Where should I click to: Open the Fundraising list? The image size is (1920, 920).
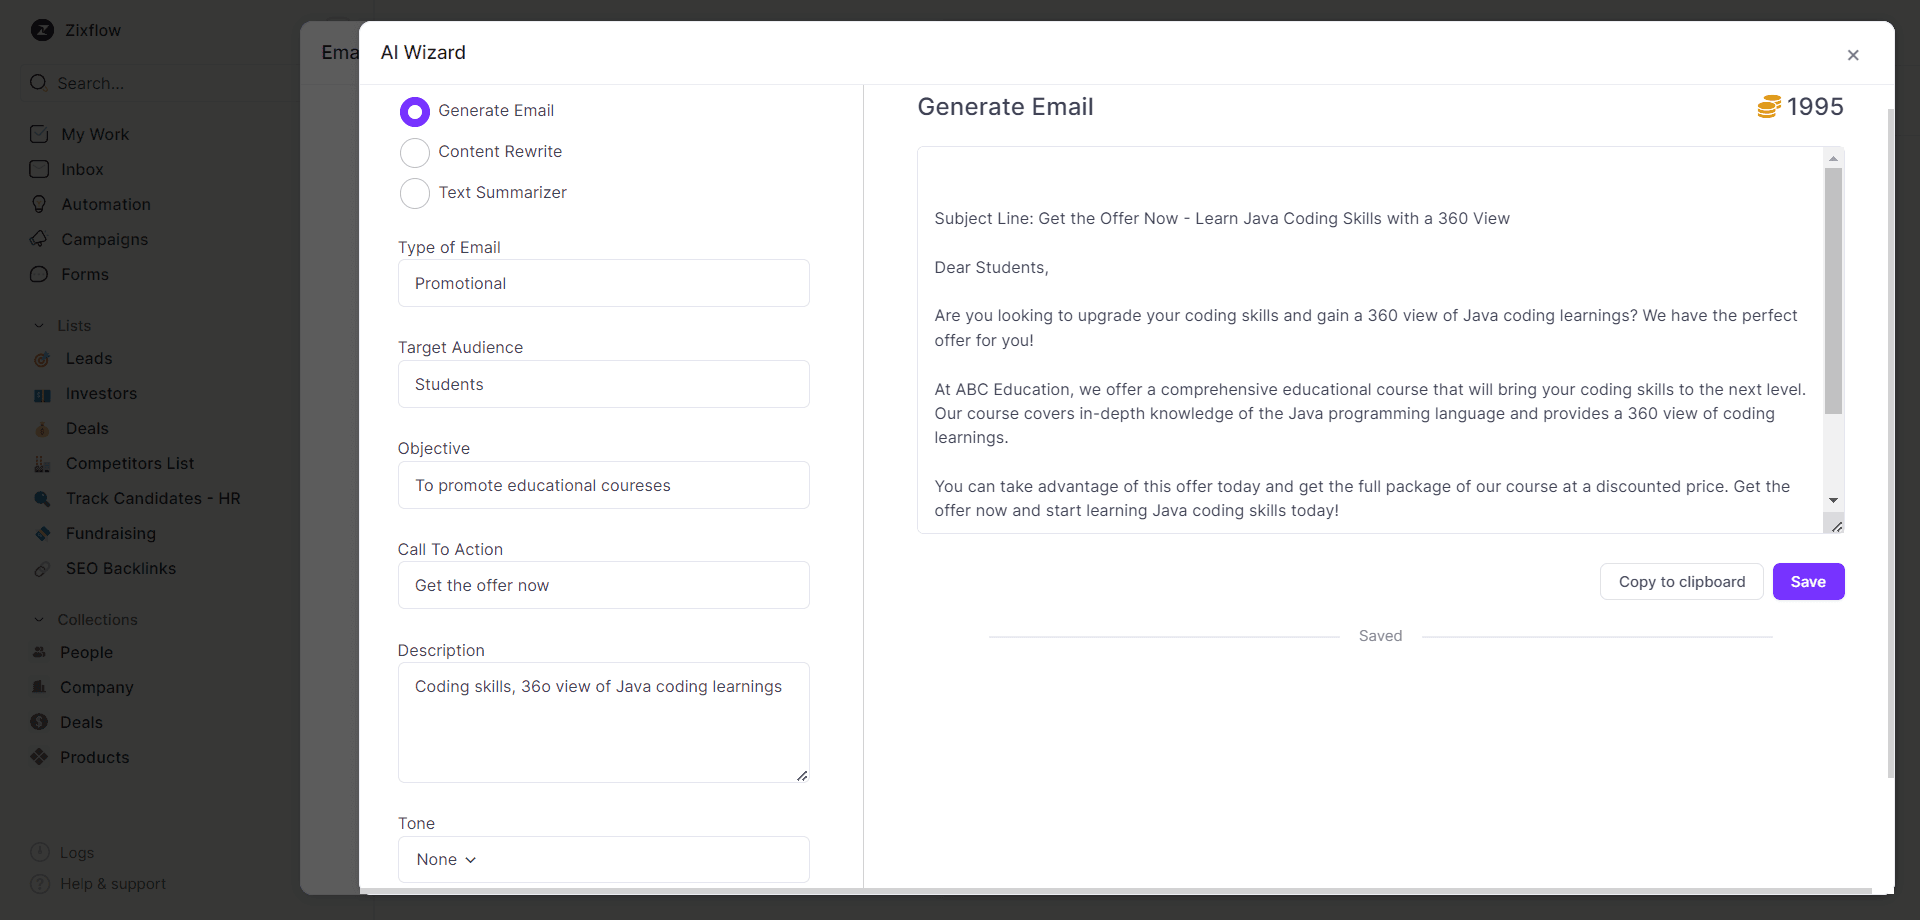[110, 533]
